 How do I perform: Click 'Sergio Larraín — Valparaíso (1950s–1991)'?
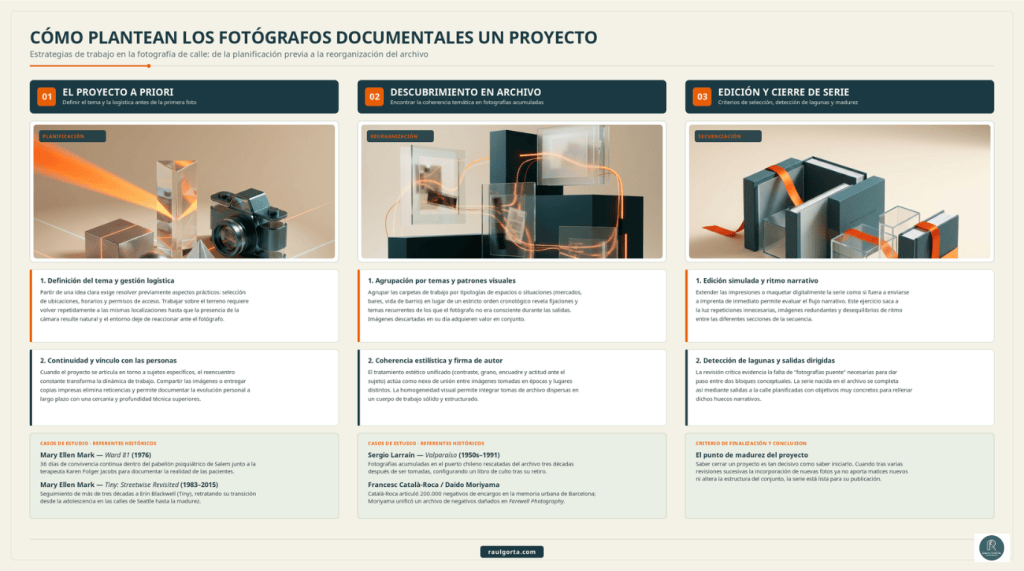pos(434,455)
